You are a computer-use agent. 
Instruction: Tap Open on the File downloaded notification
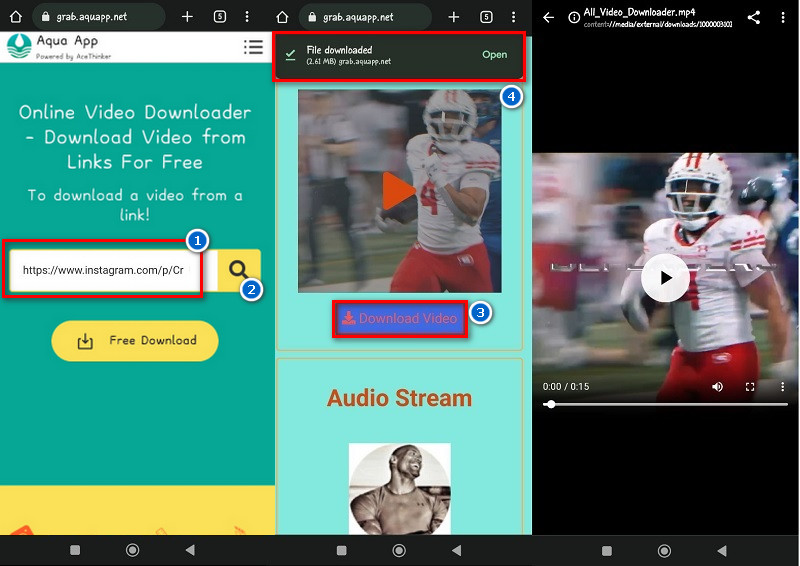[x=494, y=55]
